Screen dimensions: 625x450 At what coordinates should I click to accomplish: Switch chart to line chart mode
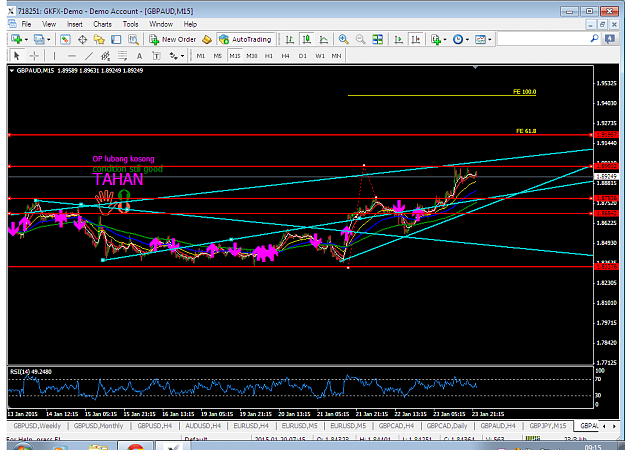point(324,39)
